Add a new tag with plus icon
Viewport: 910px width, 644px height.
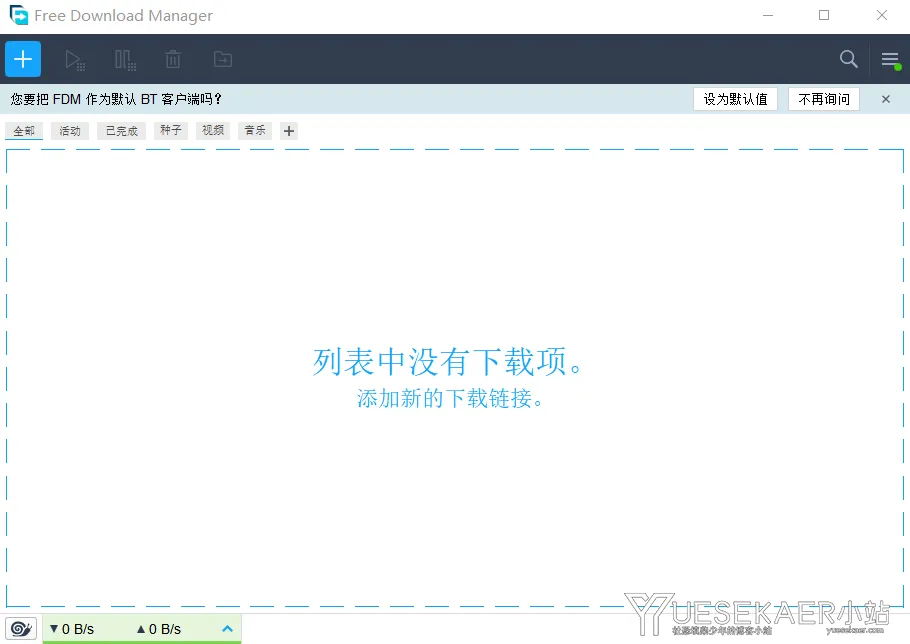click(288, 131)
